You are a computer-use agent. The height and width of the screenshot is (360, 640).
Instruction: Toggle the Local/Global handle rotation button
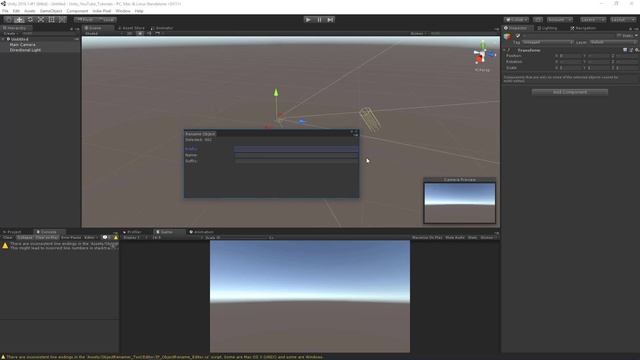[x=107, y=20]
